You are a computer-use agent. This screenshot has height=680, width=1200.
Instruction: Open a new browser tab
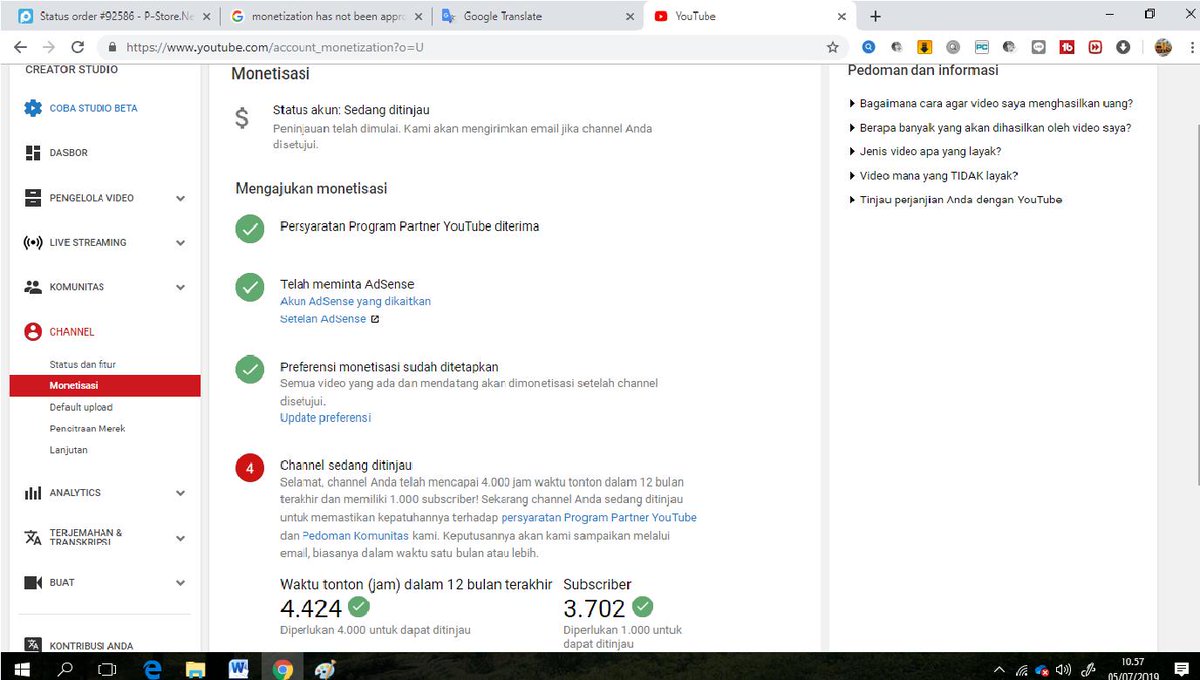click(875, 16)
